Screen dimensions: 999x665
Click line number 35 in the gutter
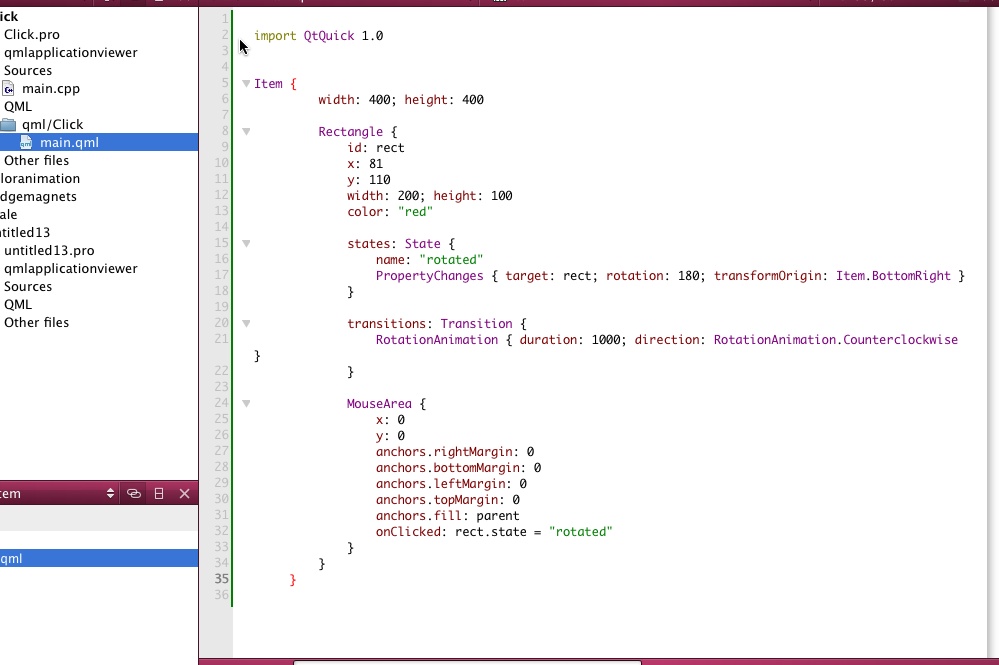point(221,579)
